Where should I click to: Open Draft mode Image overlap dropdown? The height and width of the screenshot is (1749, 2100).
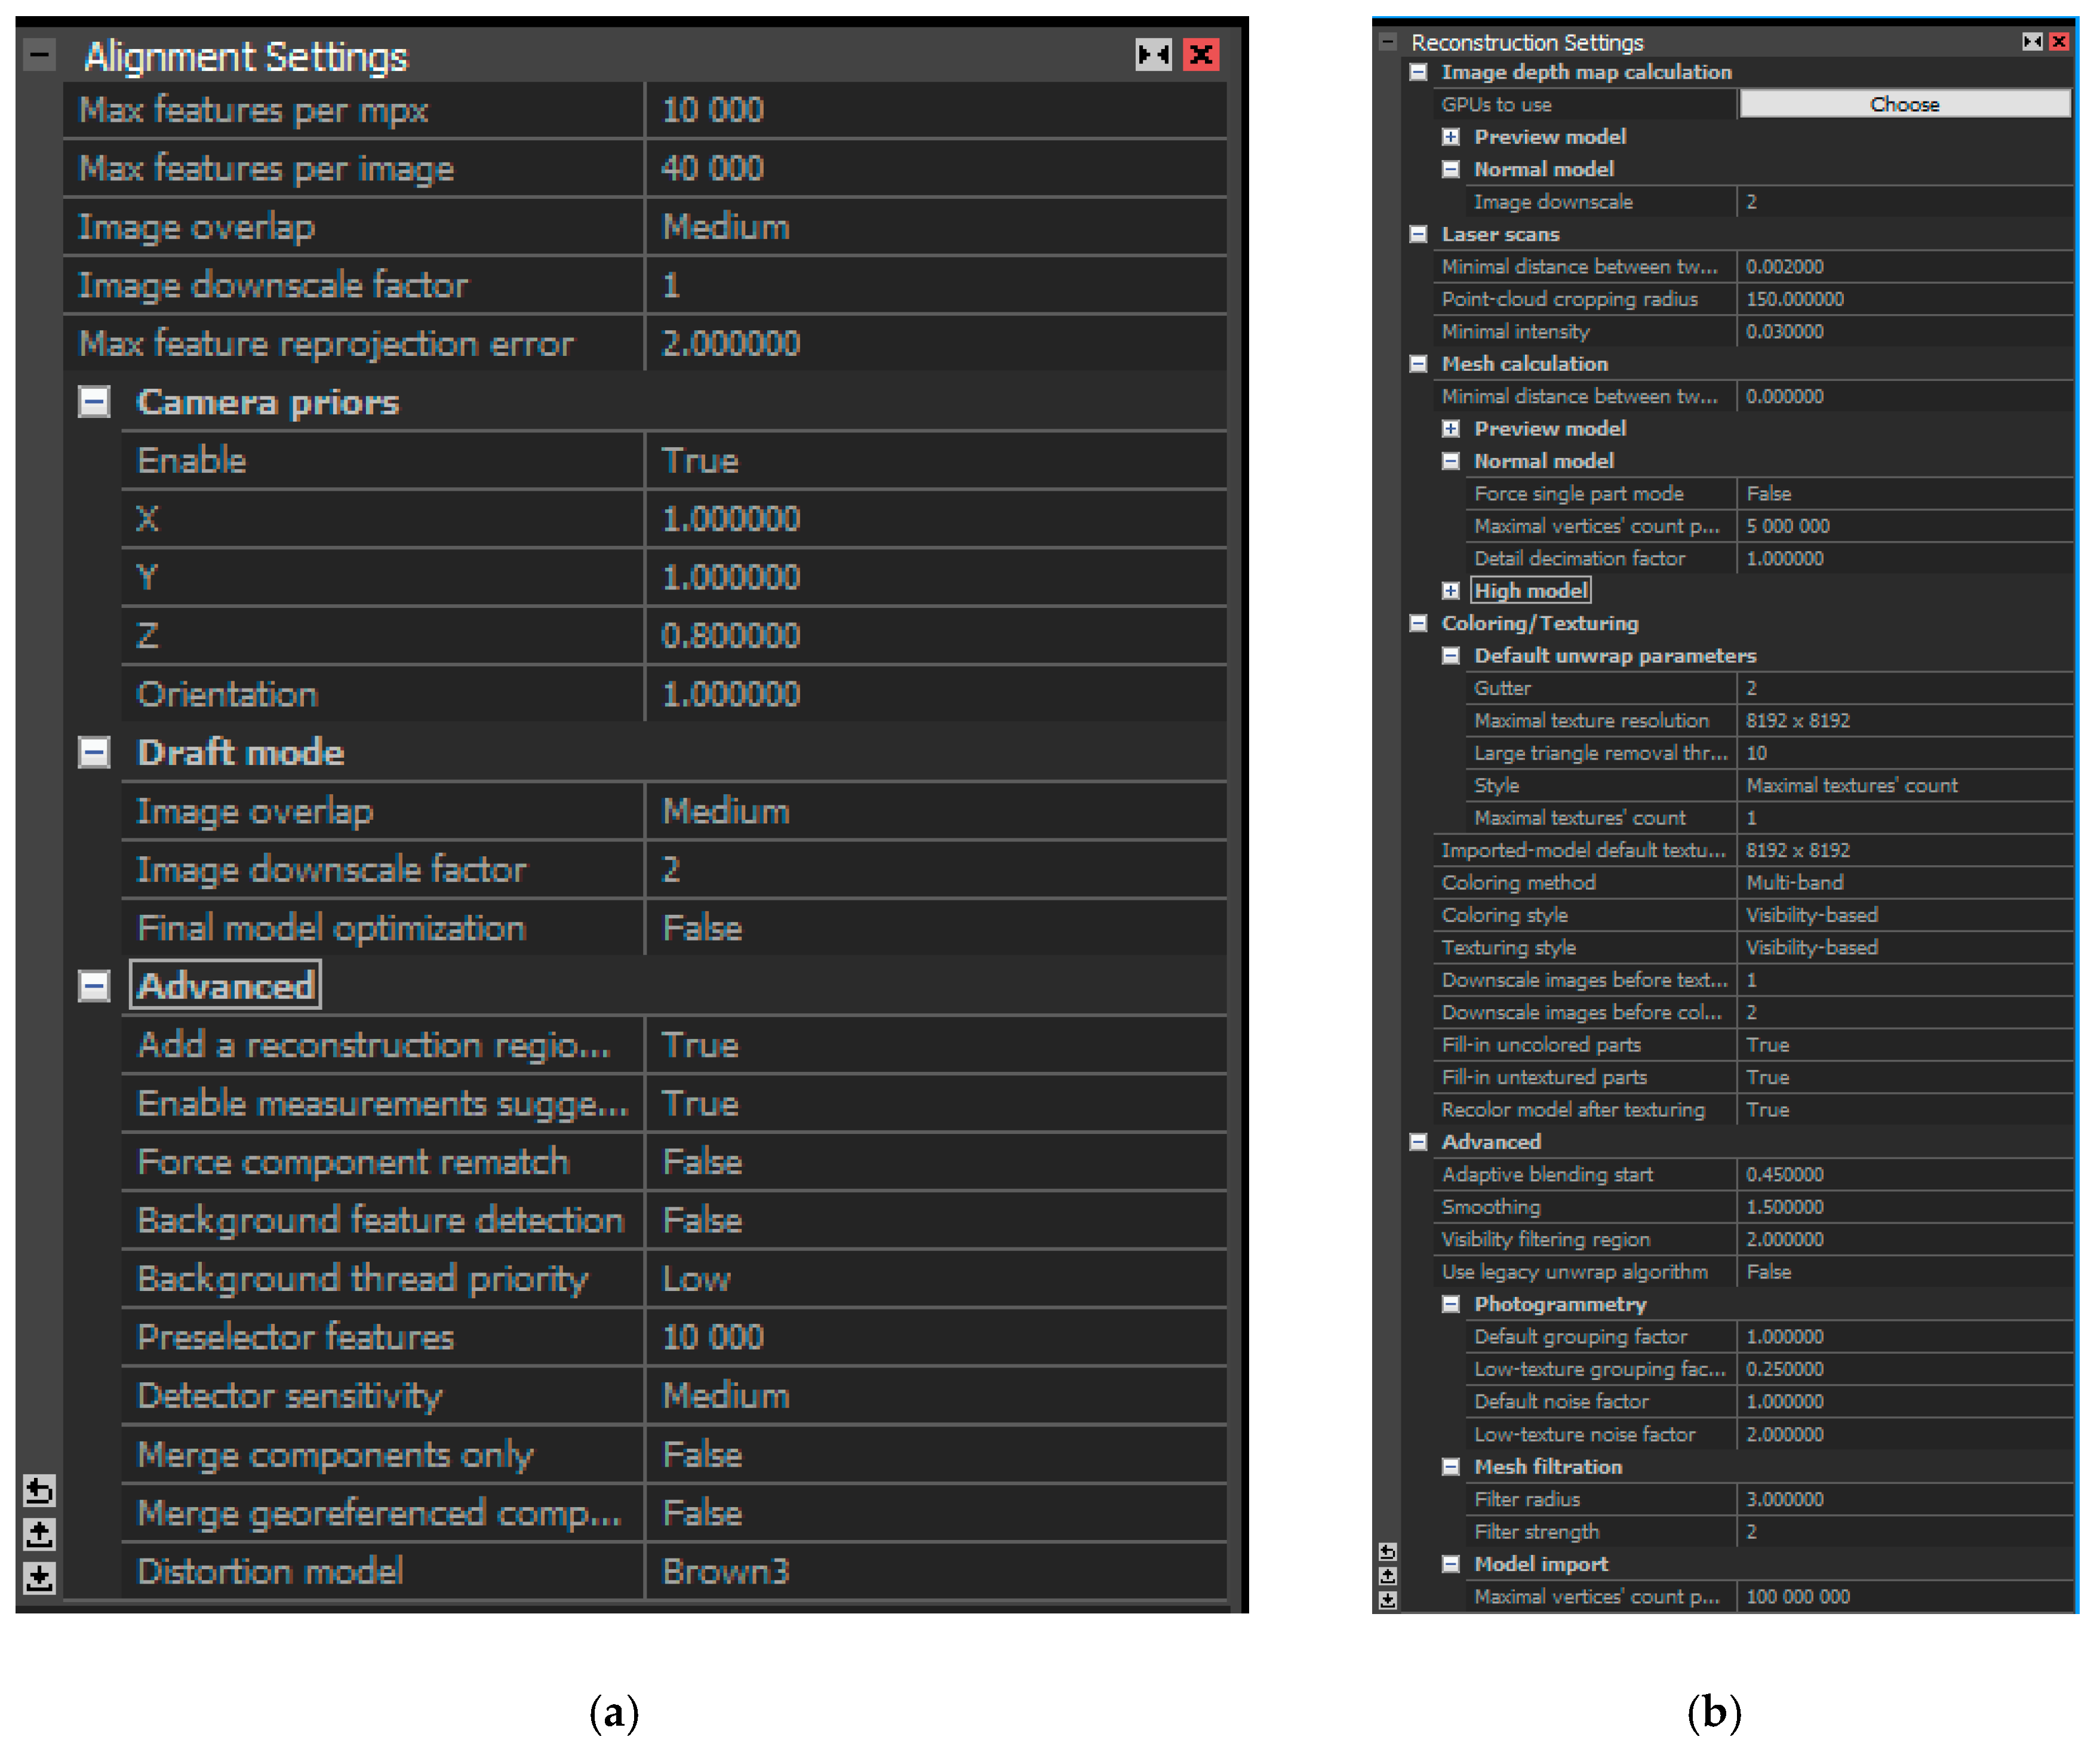click(x=936, y=811)
